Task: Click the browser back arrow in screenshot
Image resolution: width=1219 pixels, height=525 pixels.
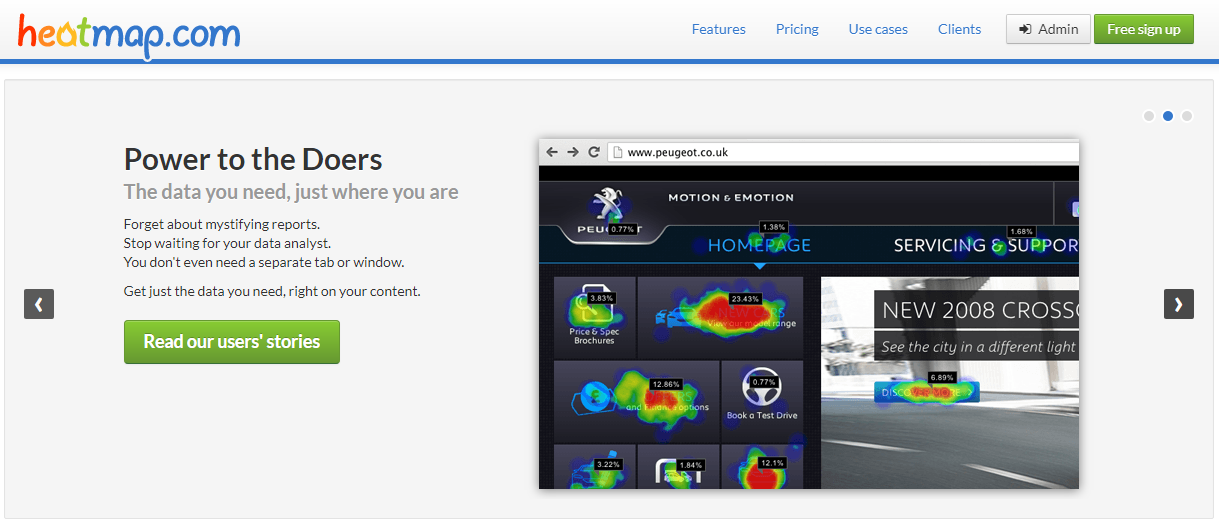Action: [x=552, y=152]
